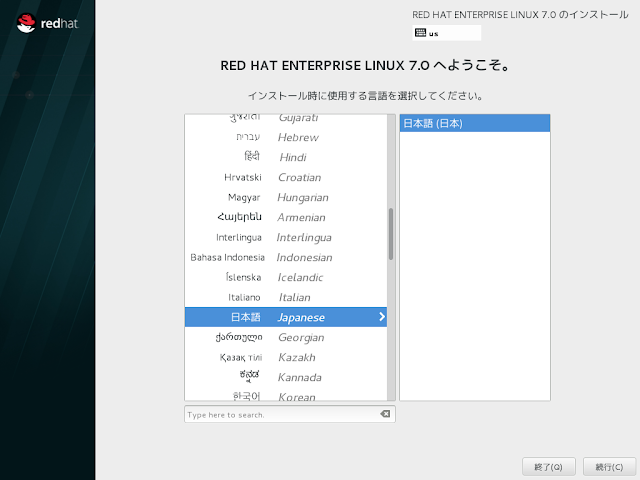The width and height of the screenshot is (640, 480).
Task: Select the Gujarati row at list top
Action: coord(286,121)
